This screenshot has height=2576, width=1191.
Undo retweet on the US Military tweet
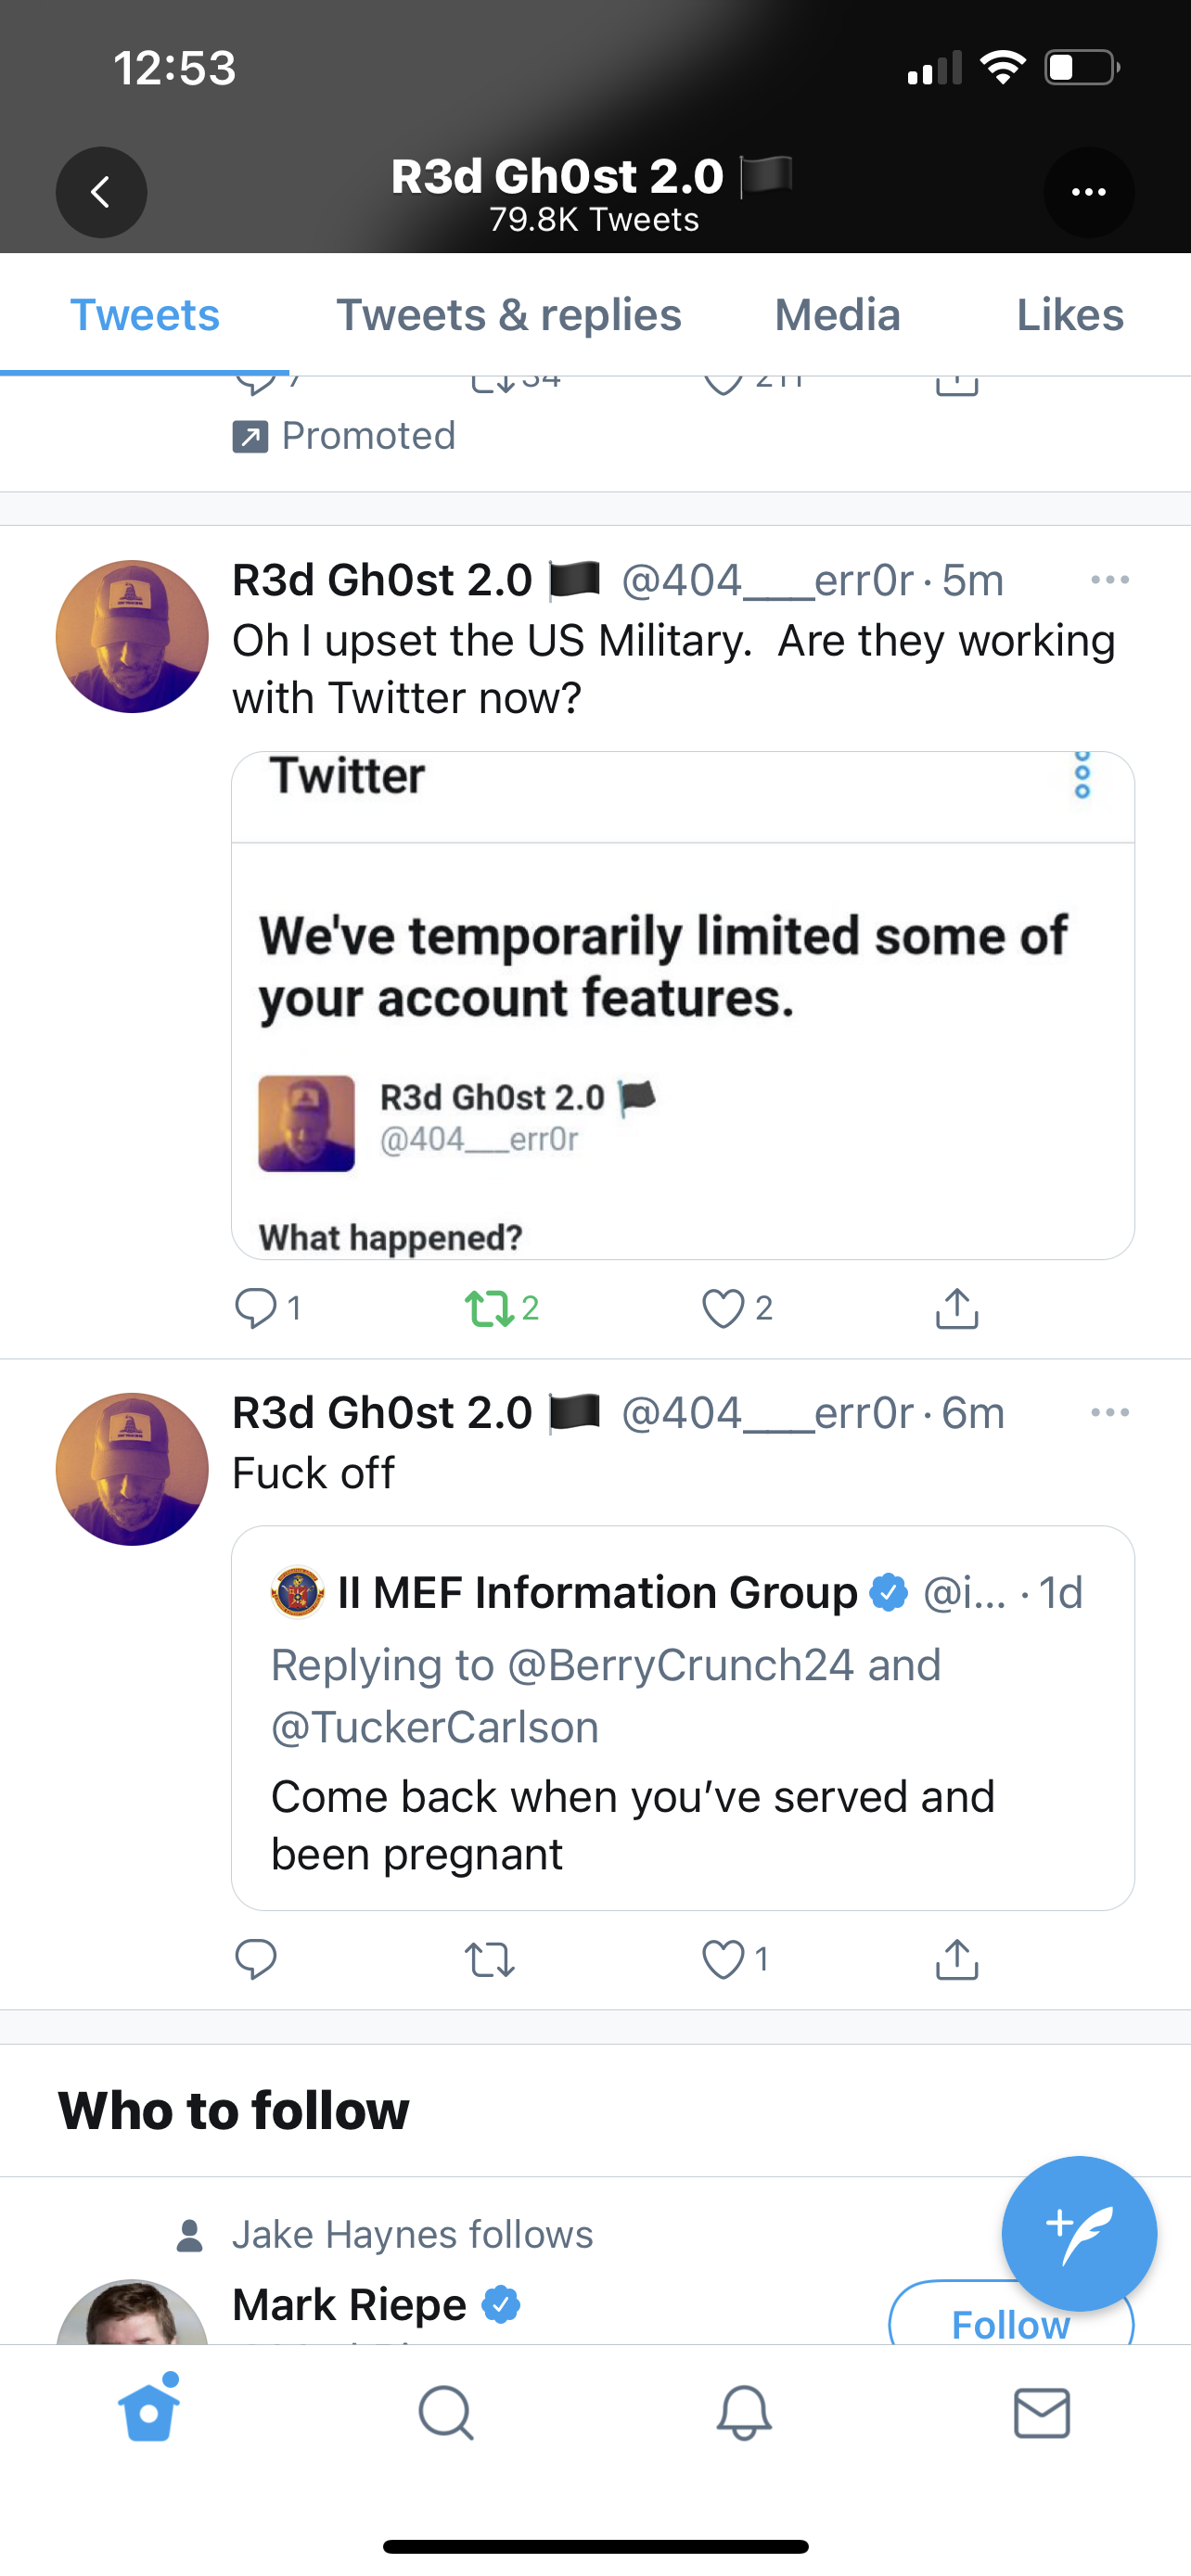pos(489,1308)
